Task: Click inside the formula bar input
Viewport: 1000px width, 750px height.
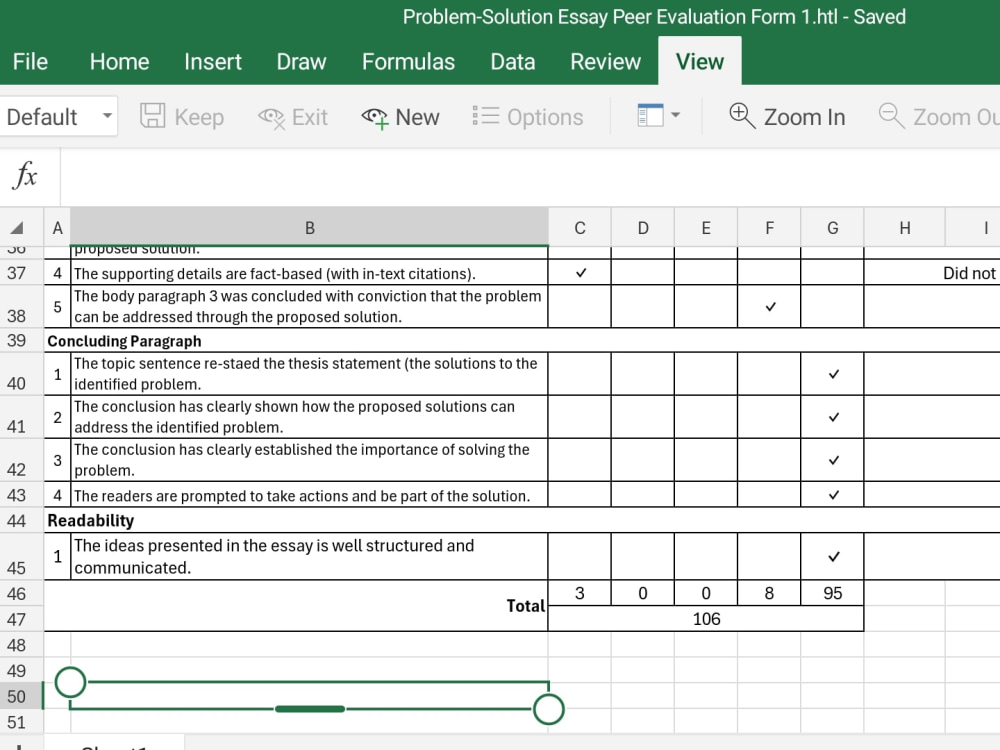Action: coord(529,177)
